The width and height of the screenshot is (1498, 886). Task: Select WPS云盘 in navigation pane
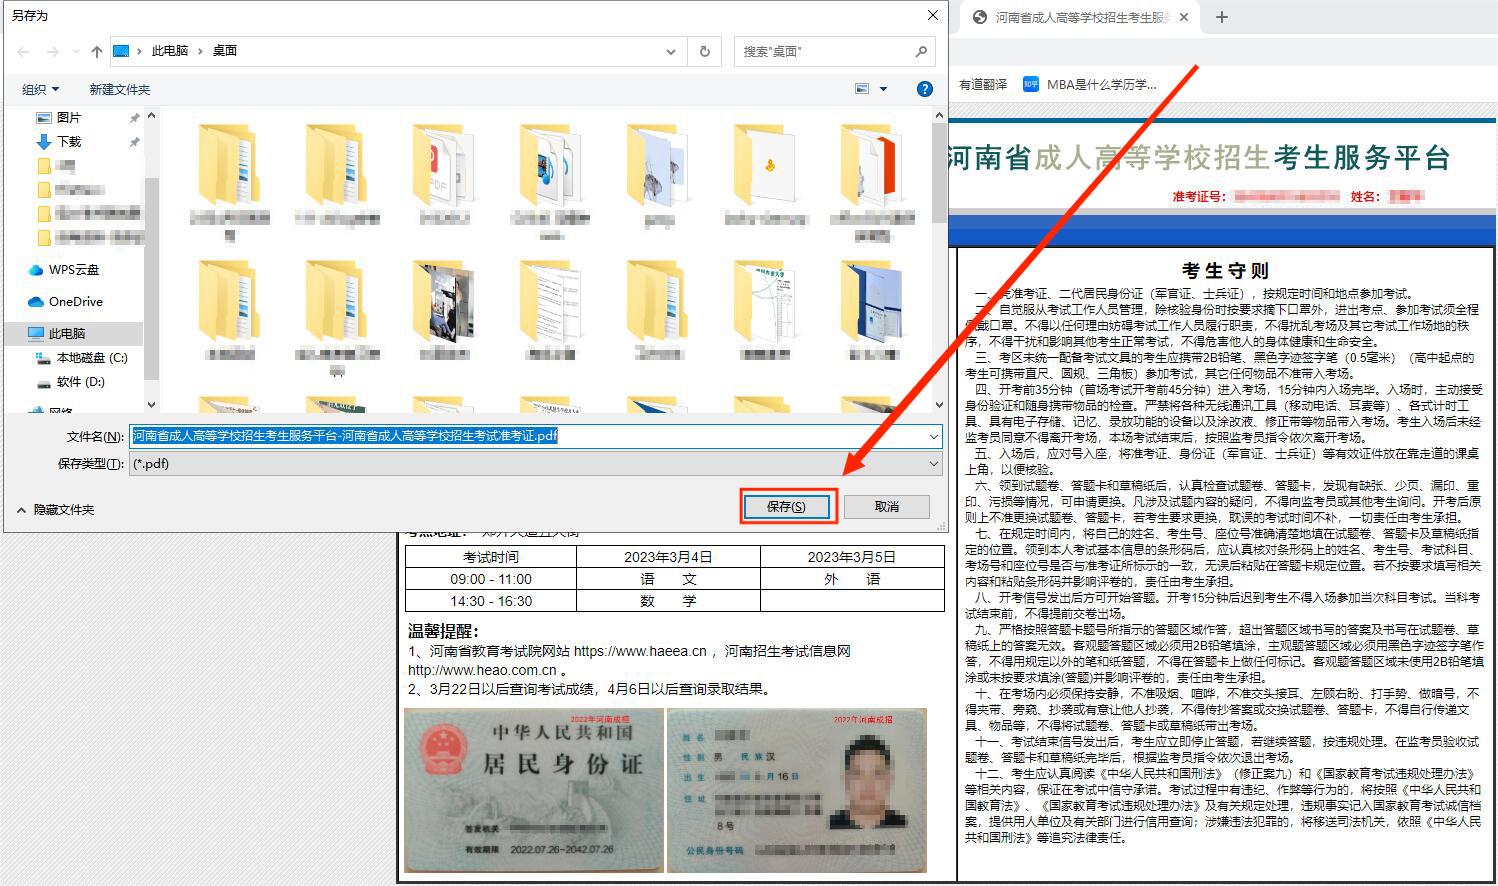coord(74,270)
